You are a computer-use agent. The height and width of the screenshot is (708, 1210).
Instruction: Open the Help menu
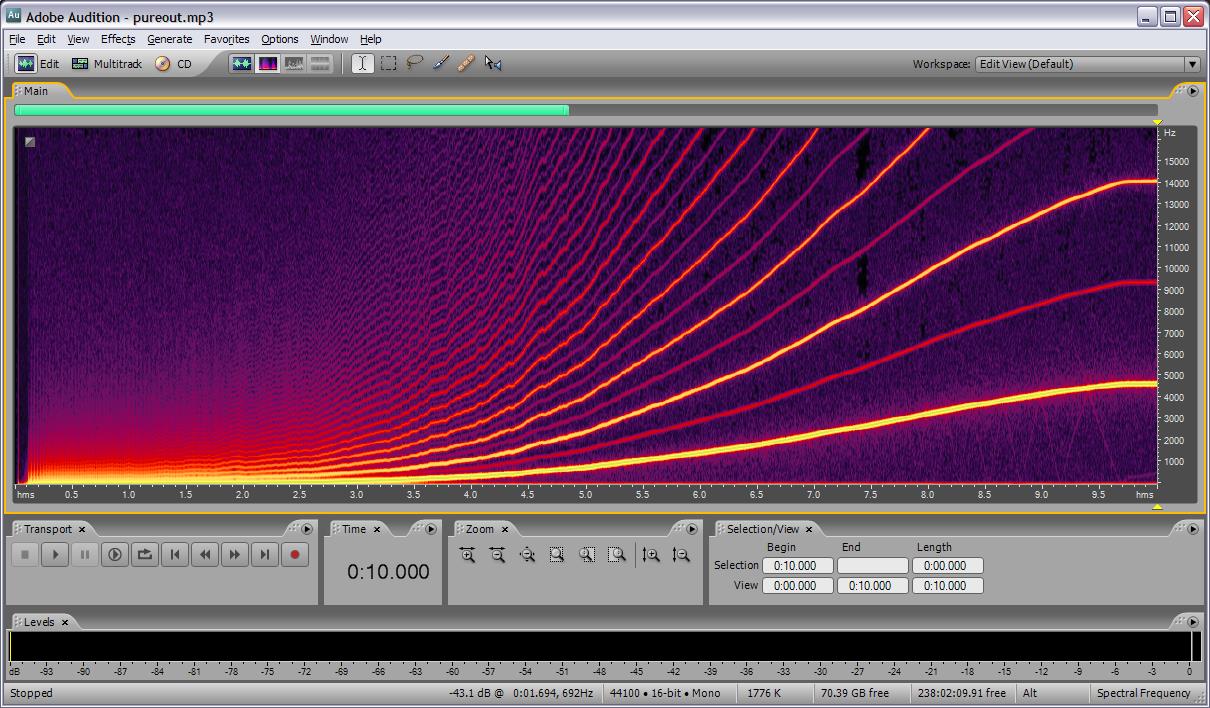(x=371, y=39)
